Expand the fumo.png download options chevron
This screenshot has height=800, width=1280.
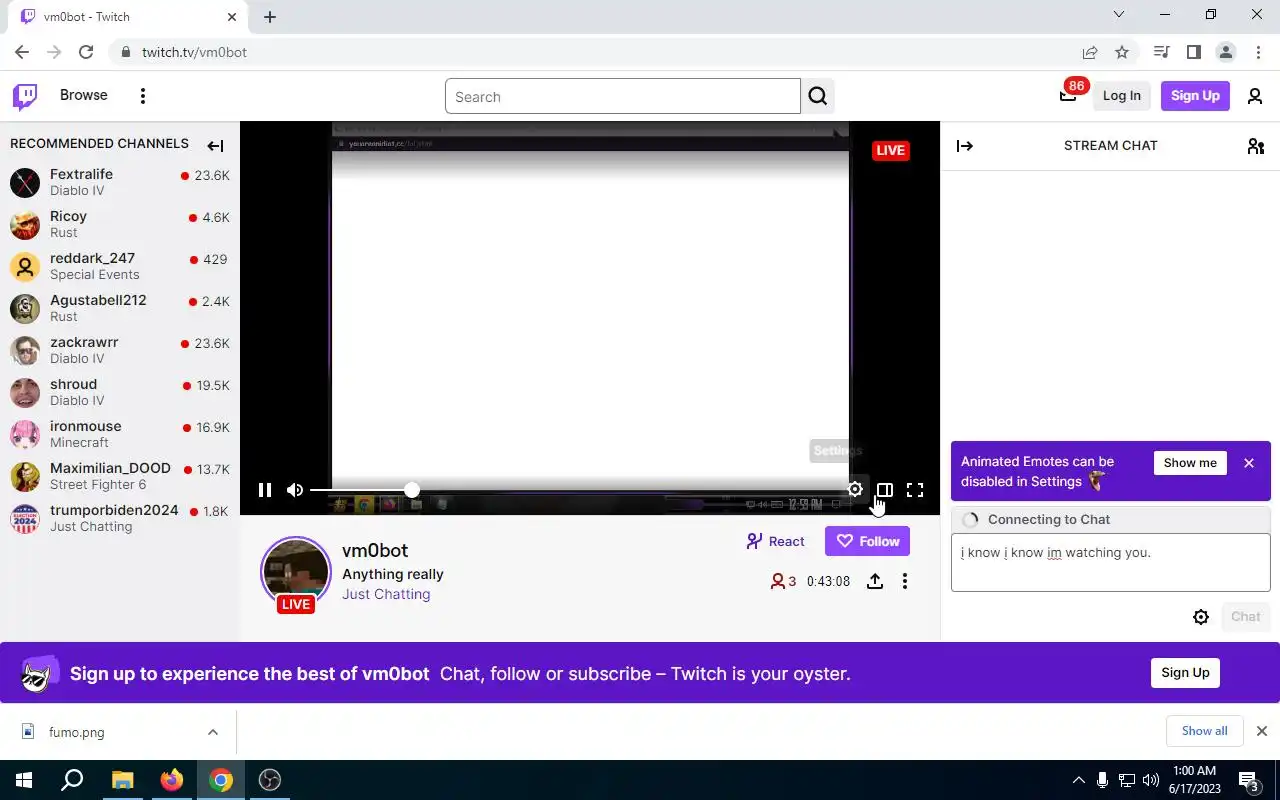[x=213, y=732]
